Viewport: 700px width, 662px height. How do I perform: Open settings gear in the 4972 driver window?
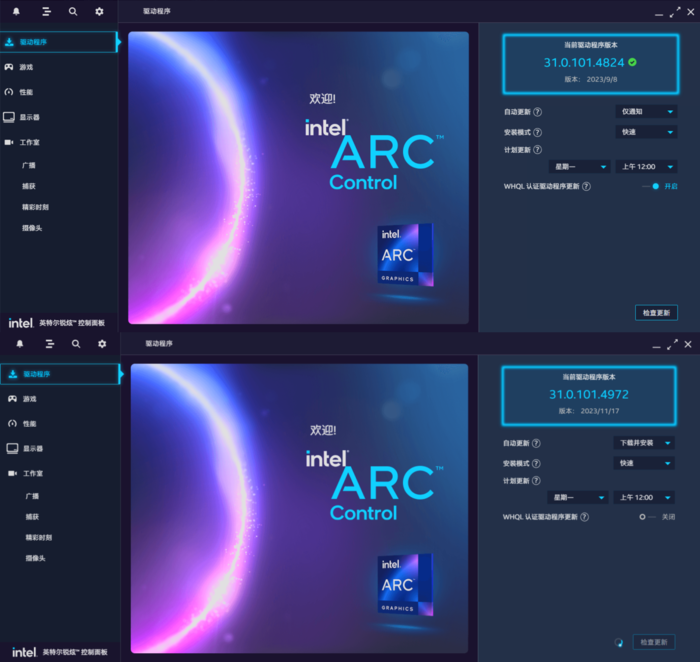pyautogui.click(x=102, y=344)
